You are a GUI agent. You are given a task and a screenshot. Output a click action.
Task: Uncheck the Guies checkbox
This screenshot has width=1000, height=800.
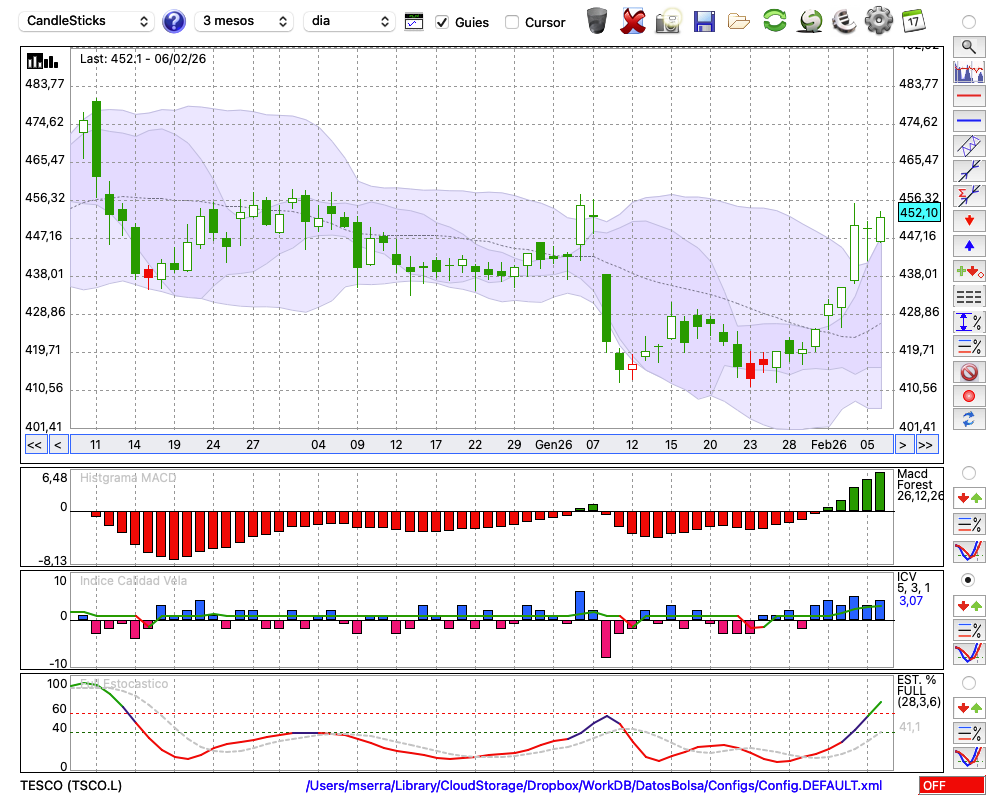tap(443, 22)
